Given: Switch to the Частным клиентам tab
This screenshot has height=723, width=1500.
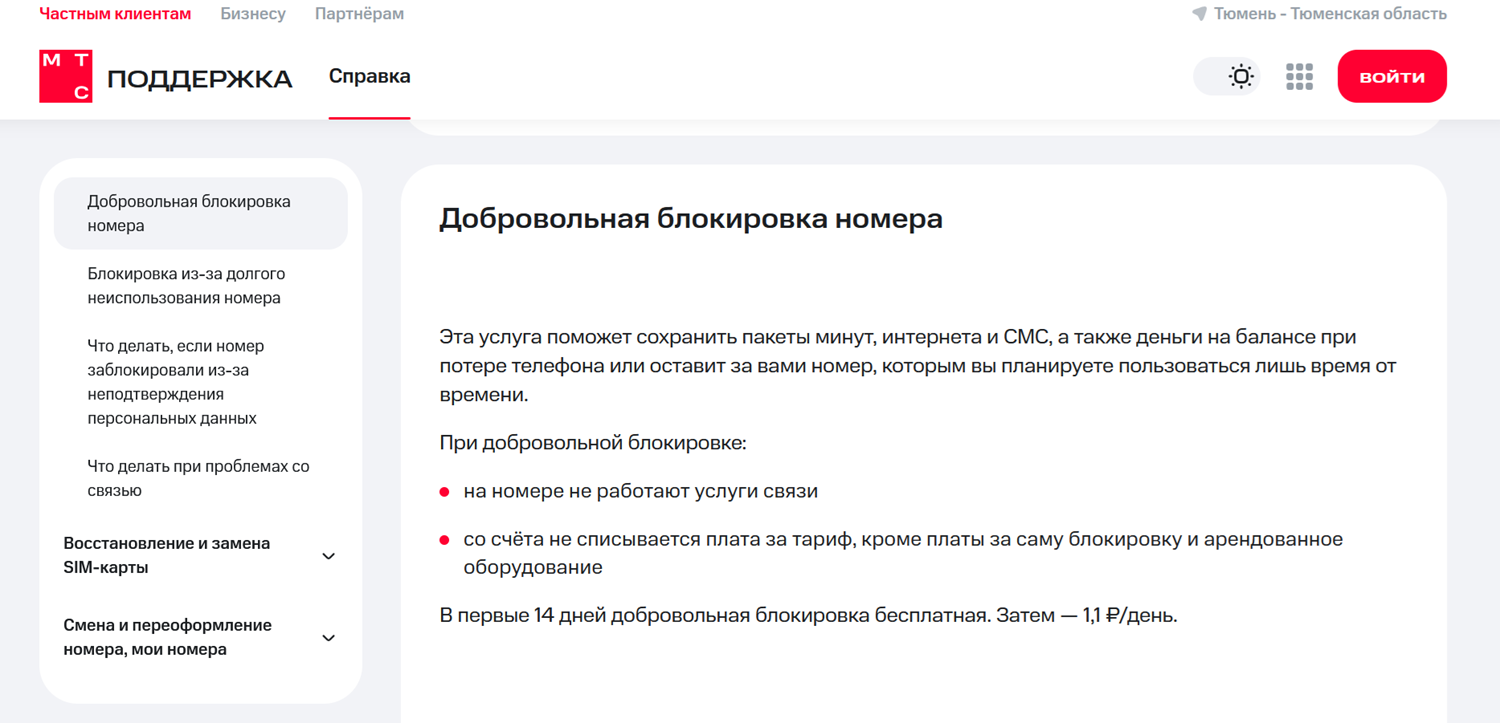Looking at the screenshot, I should pos(115,14).
